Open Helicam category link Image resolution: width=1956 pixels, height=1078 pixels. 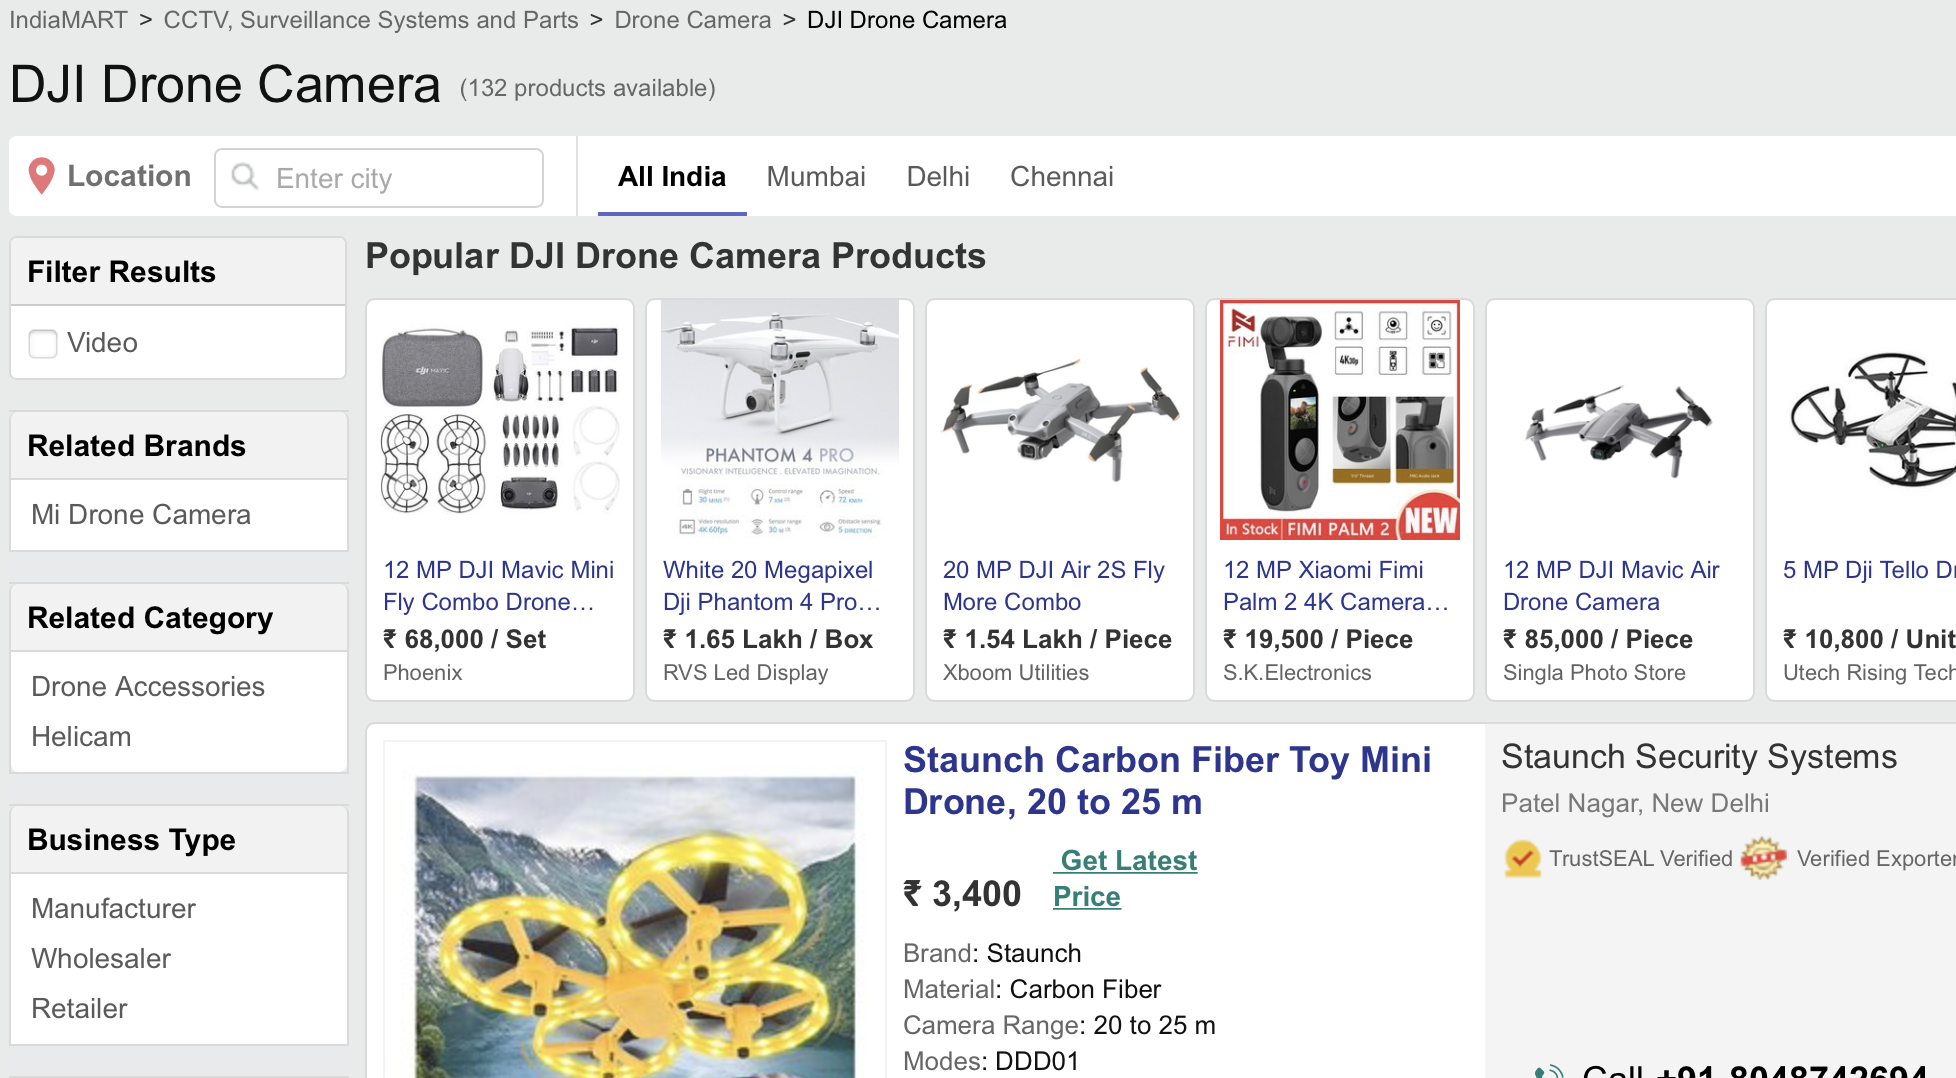(81, 737)
